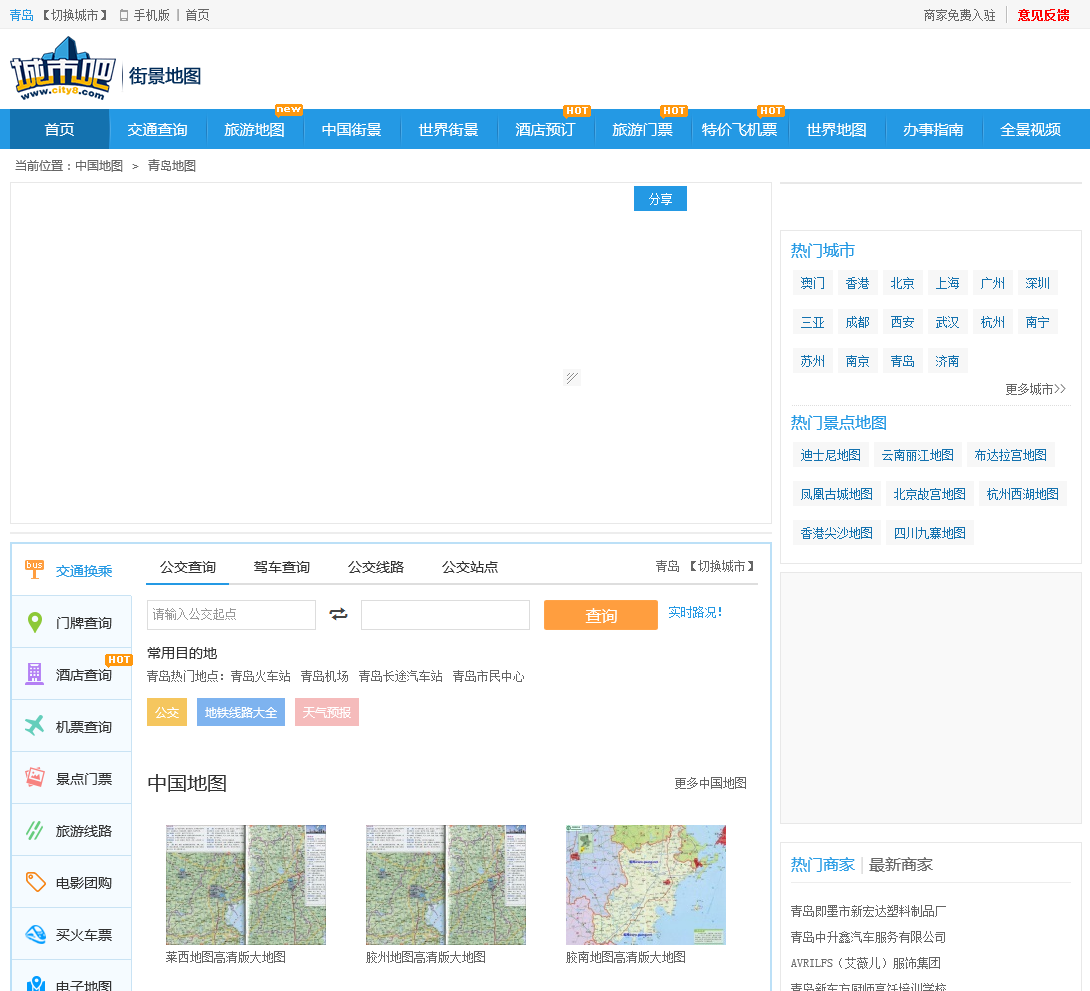This screenshot has width=1090, height=991.
Task: Click 青岛机场 hot destination
Action: point(325,676)
